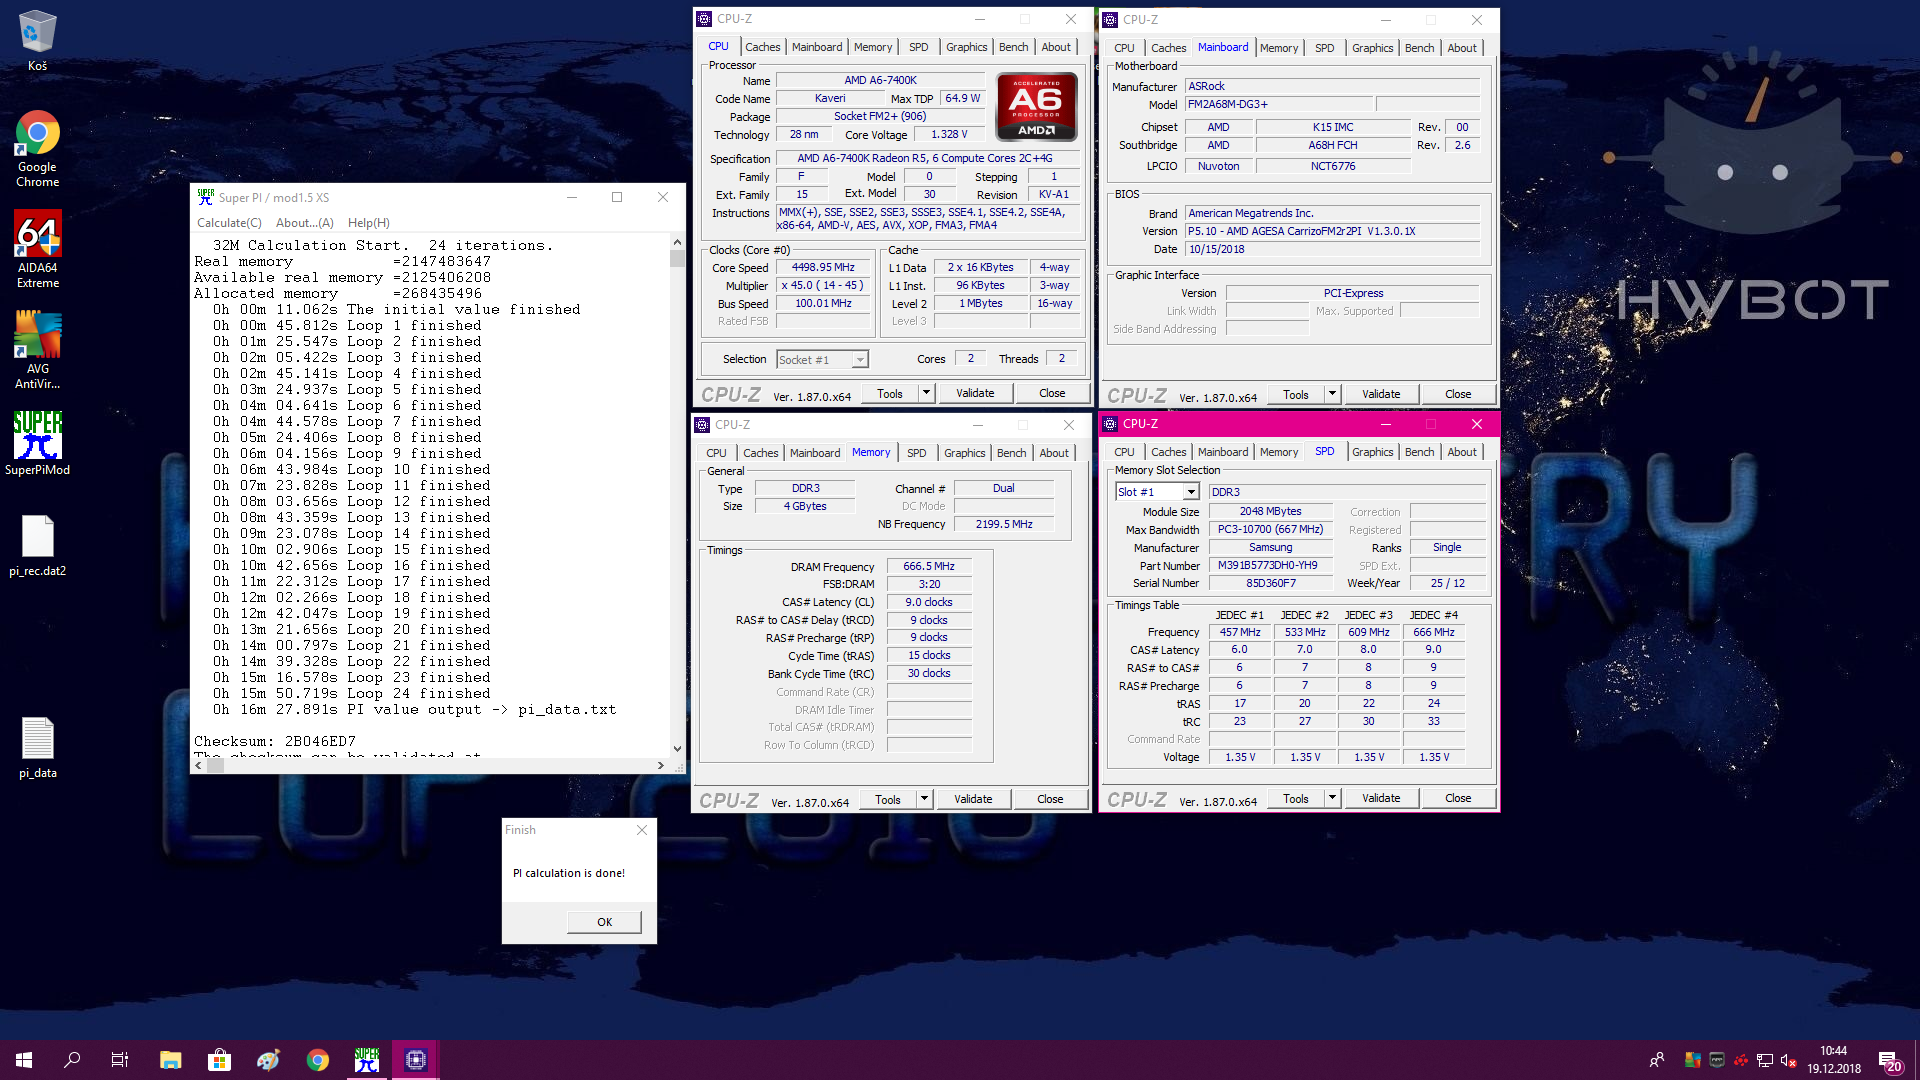
Task: Click the Super PI window title icon
Action: click(x=206, y=197)
